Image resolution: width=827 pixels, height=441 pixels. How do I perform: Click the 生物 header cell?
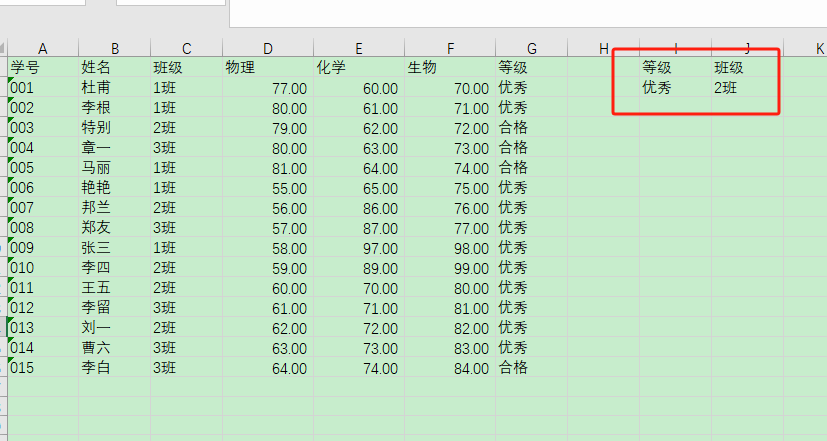point(450,67)
